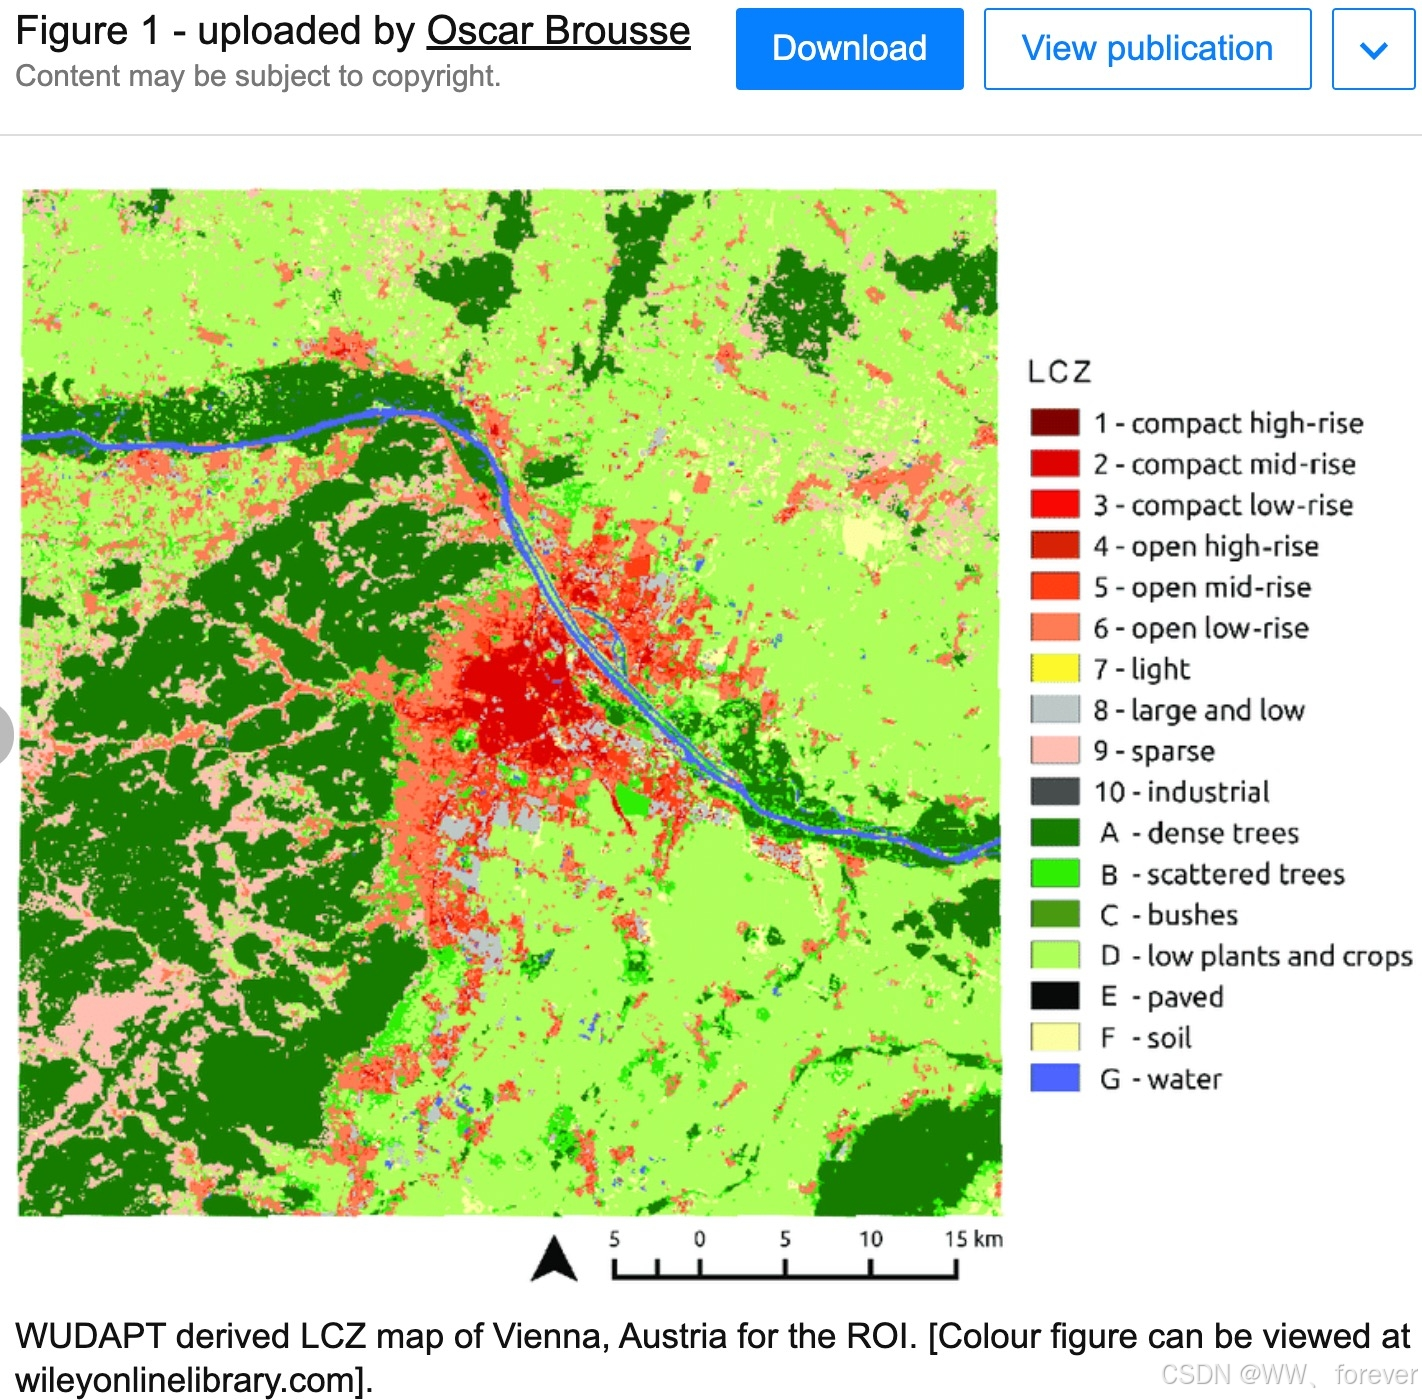Click the compact low-rise legend swatch
The width and height of the screenshot is (1422, 1400).
click(x=1055, y=504)
